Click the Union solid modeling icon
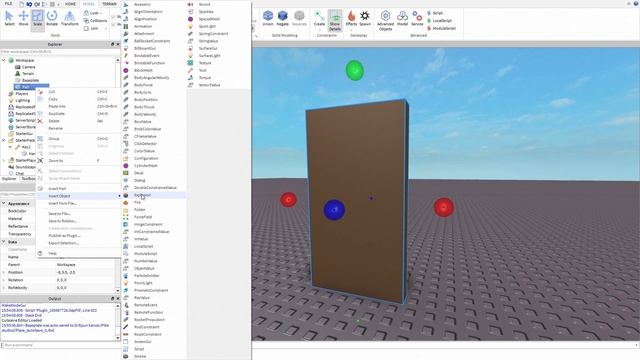This screenshot has width=640, height=360. (268, 18)
